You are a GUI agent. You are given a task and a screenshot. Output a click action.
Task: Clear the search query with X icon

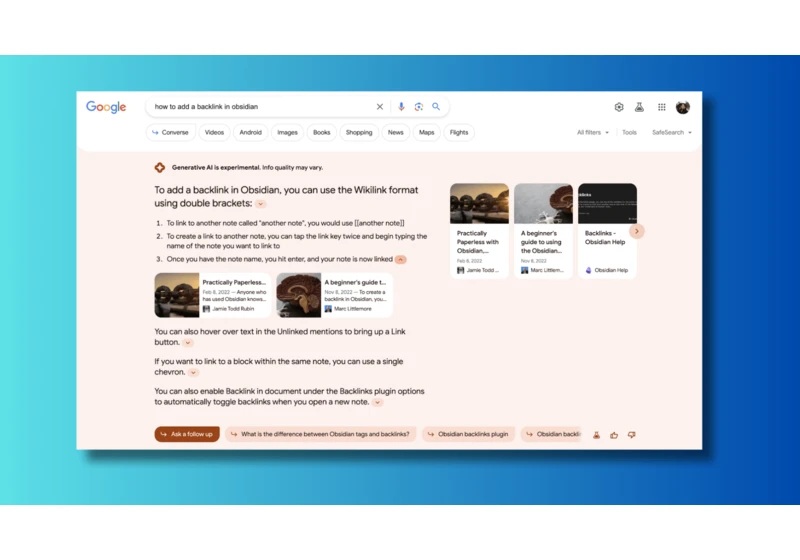pyautogui.click(x=380, y=107)
